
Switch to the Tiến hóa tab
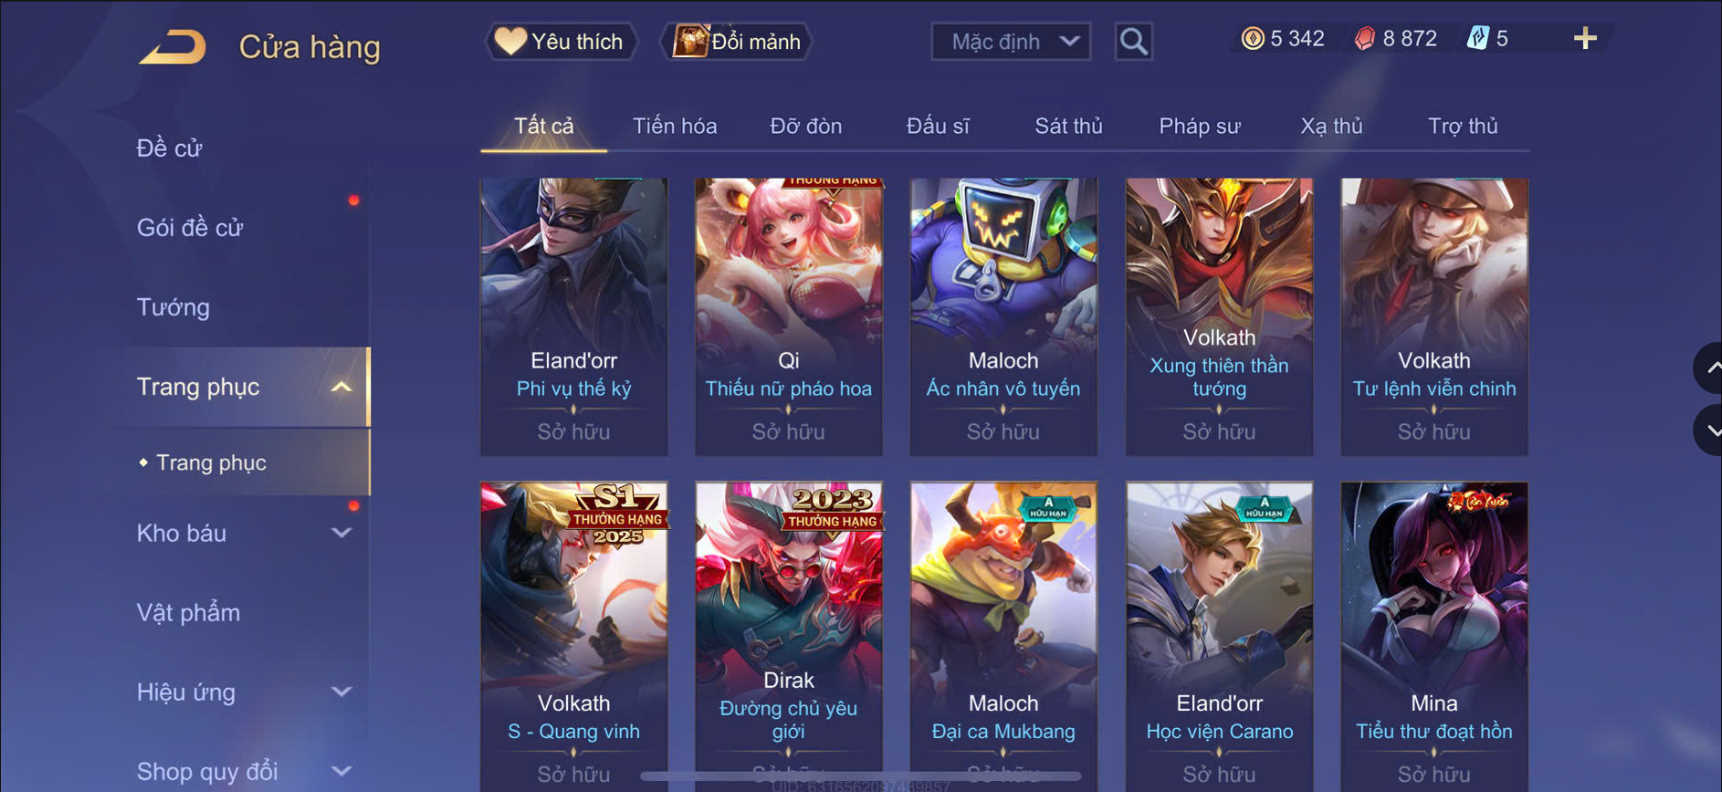[674, 126]
